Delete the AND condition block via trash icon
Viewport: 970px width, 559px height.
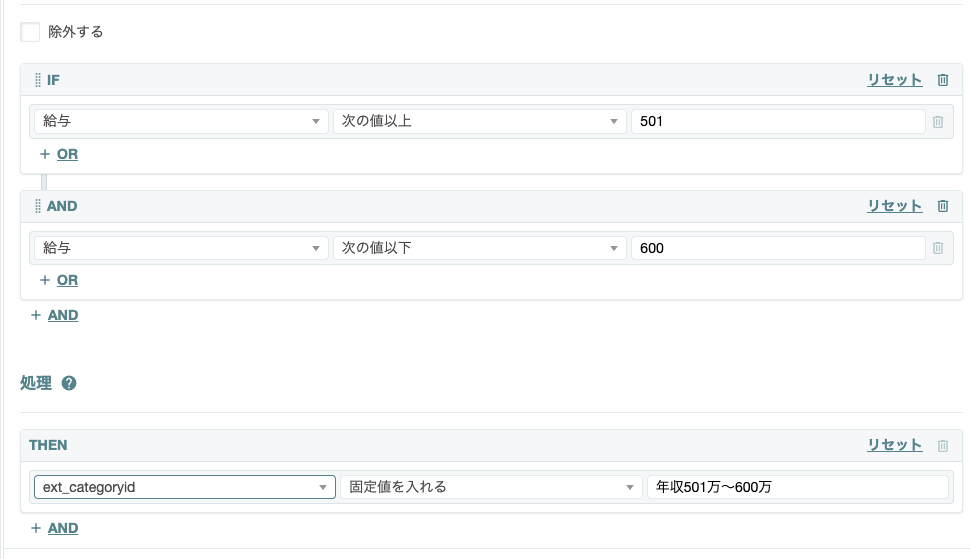(943, 206)
